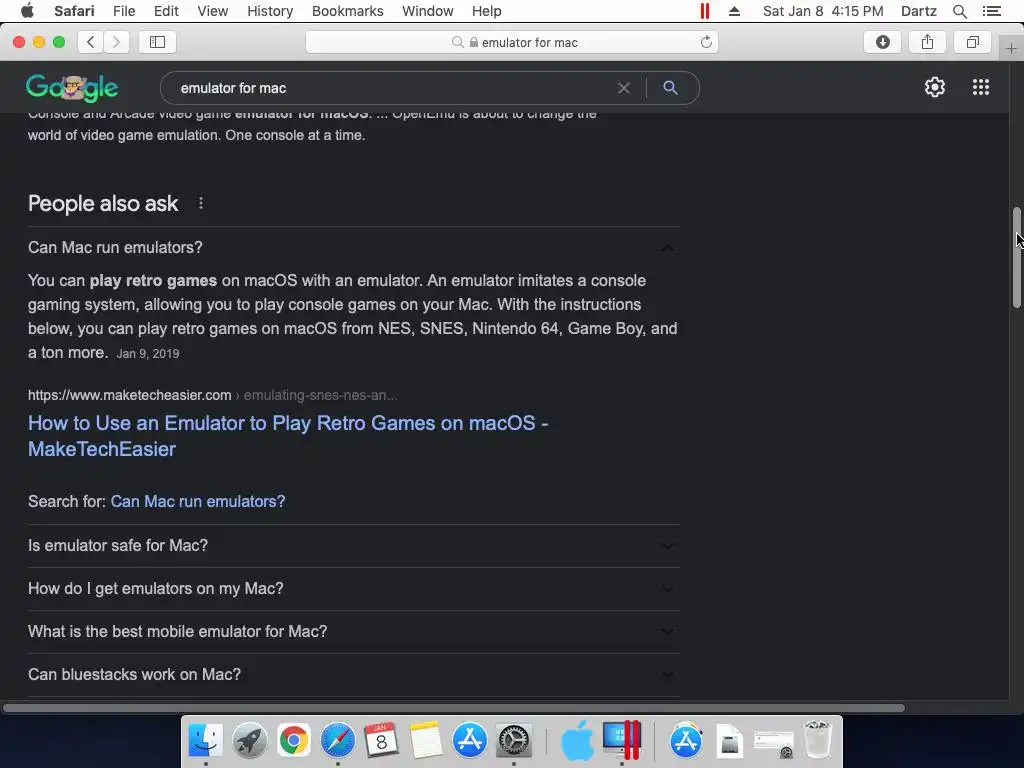Open the File menu
The height and width of the screenshot is (768, 1024).
tap(123, 11)
